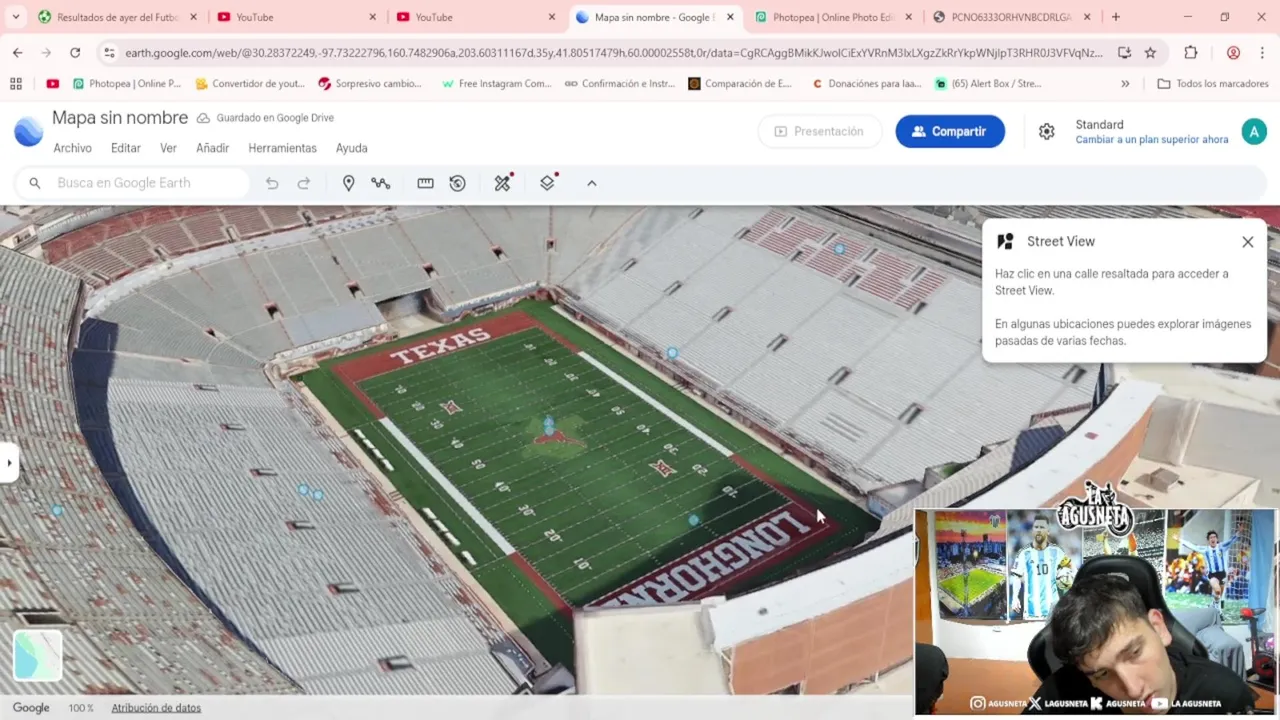Open the map layers stack icon
This screenshot has width=1280, height=720.
[x=547, y=183]
